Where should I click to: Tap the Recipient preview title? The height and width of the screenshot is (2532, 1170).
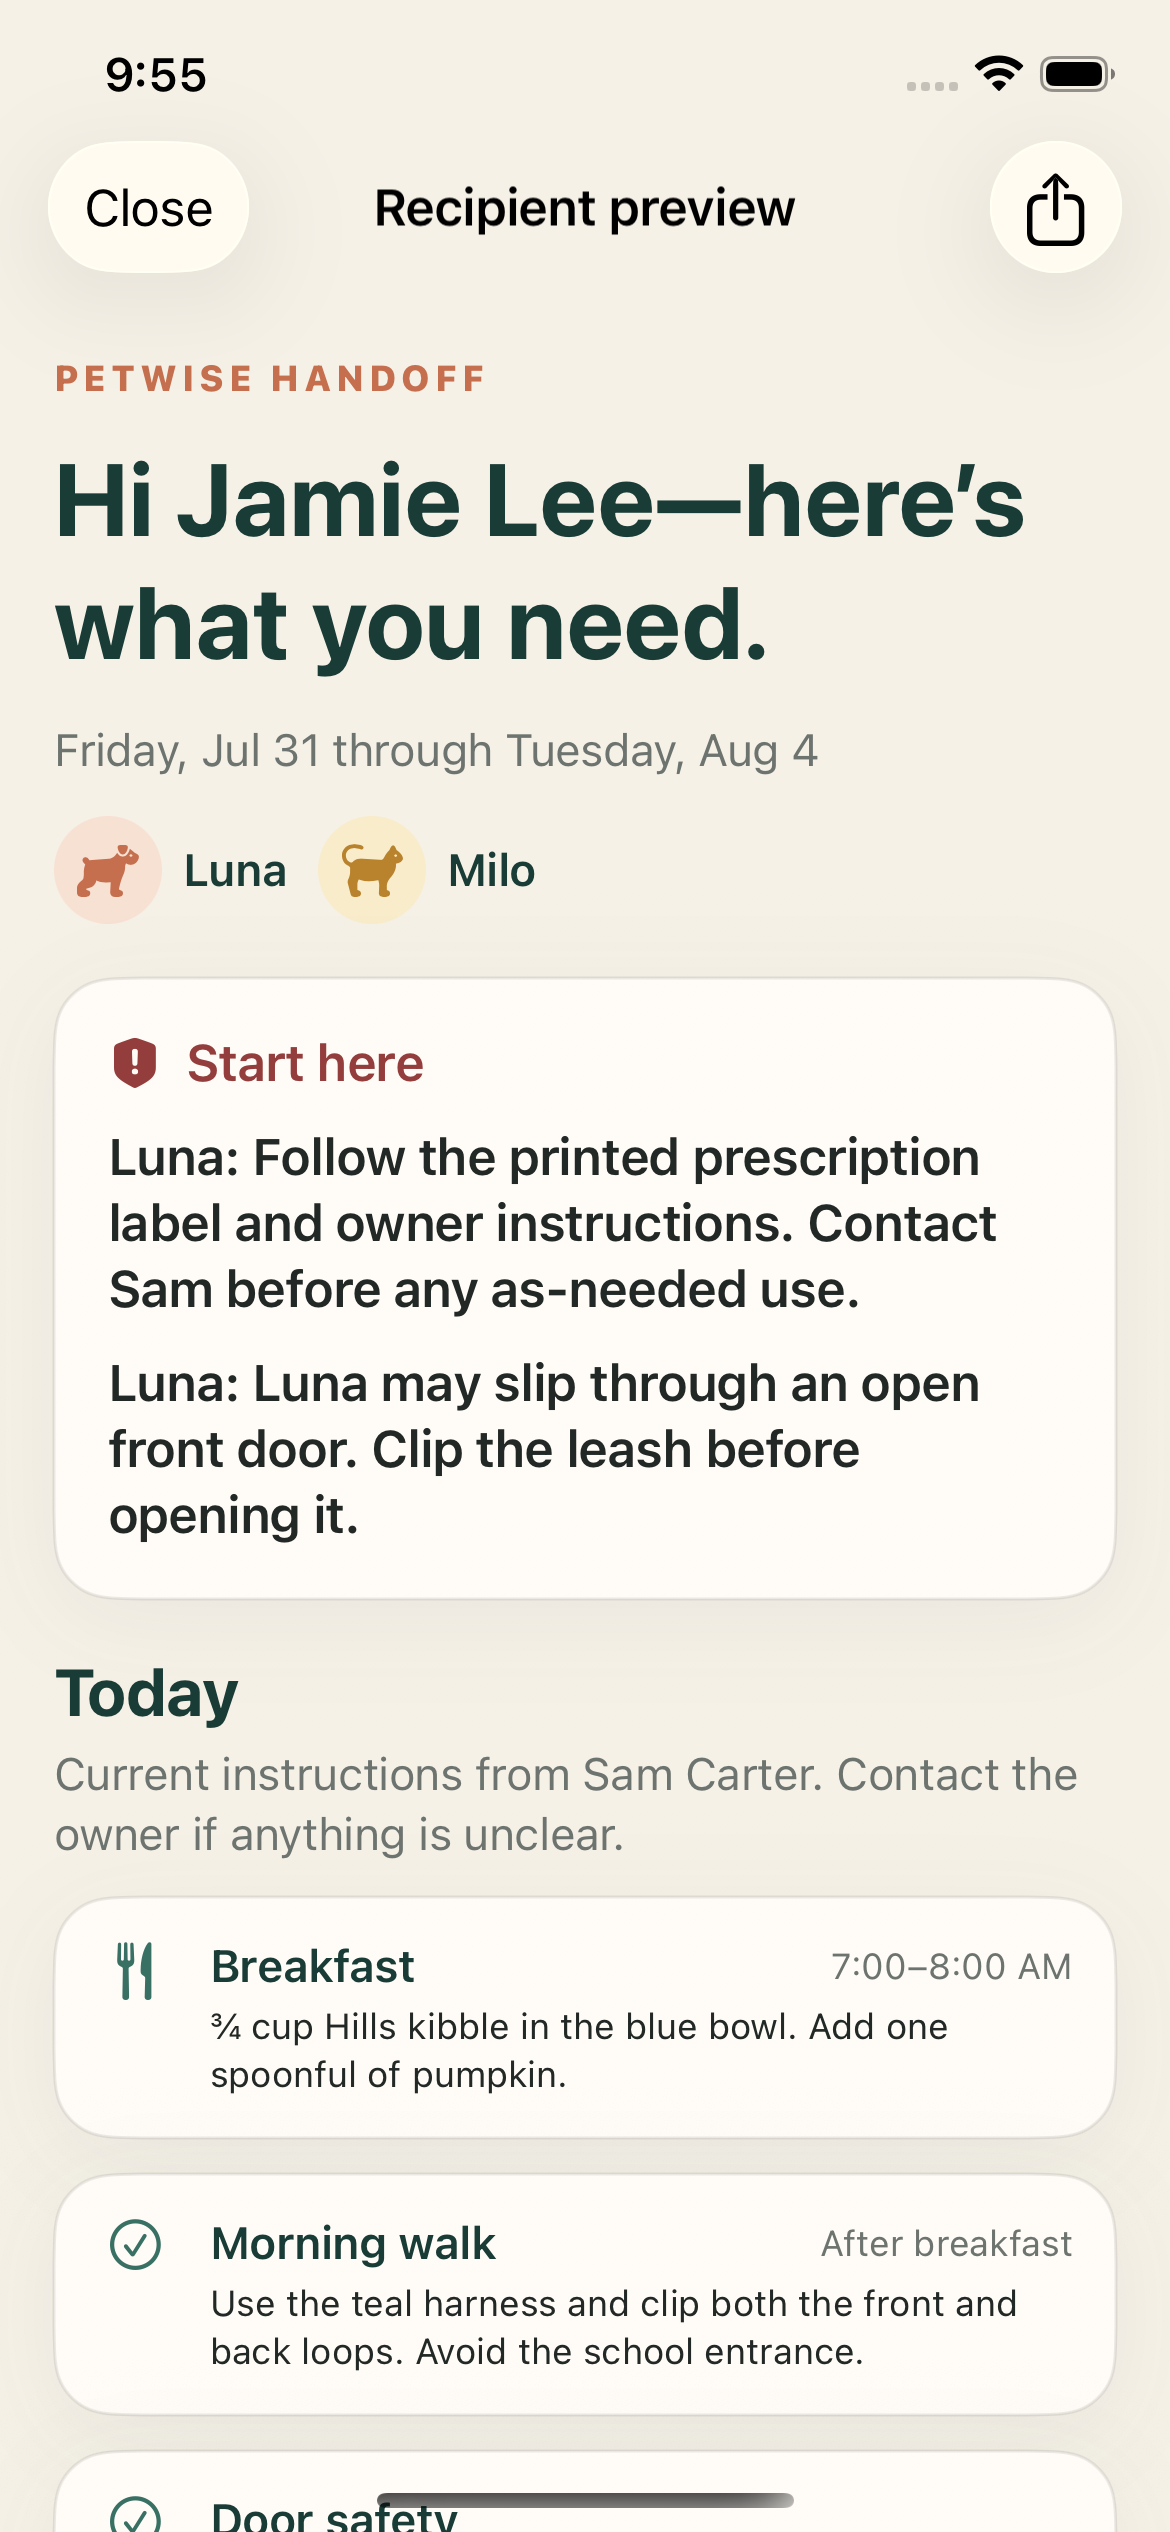click(585, 208)
